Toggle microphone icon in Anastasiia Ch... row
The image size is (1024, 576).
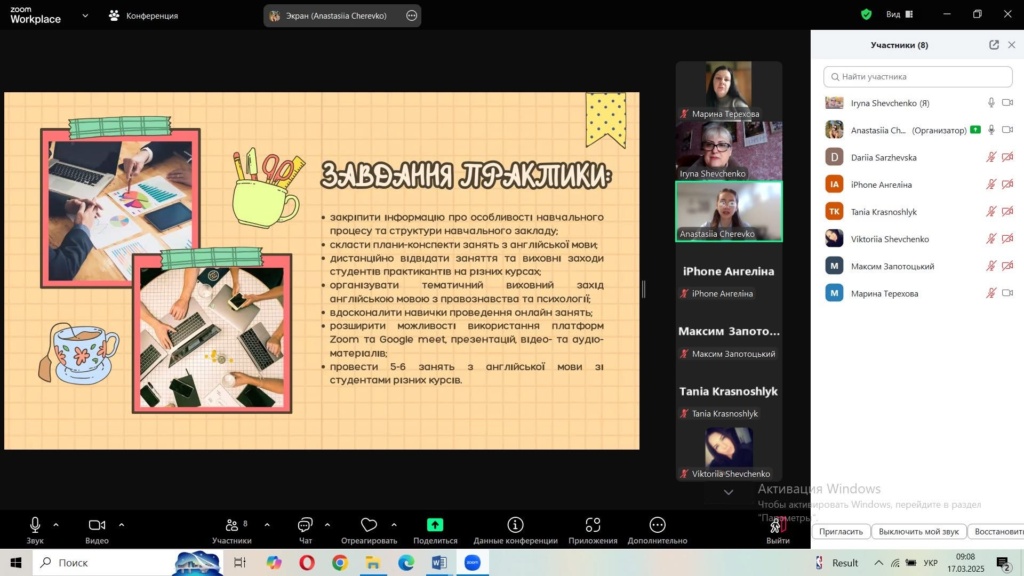pyautogui.click(x=991, y=130)
